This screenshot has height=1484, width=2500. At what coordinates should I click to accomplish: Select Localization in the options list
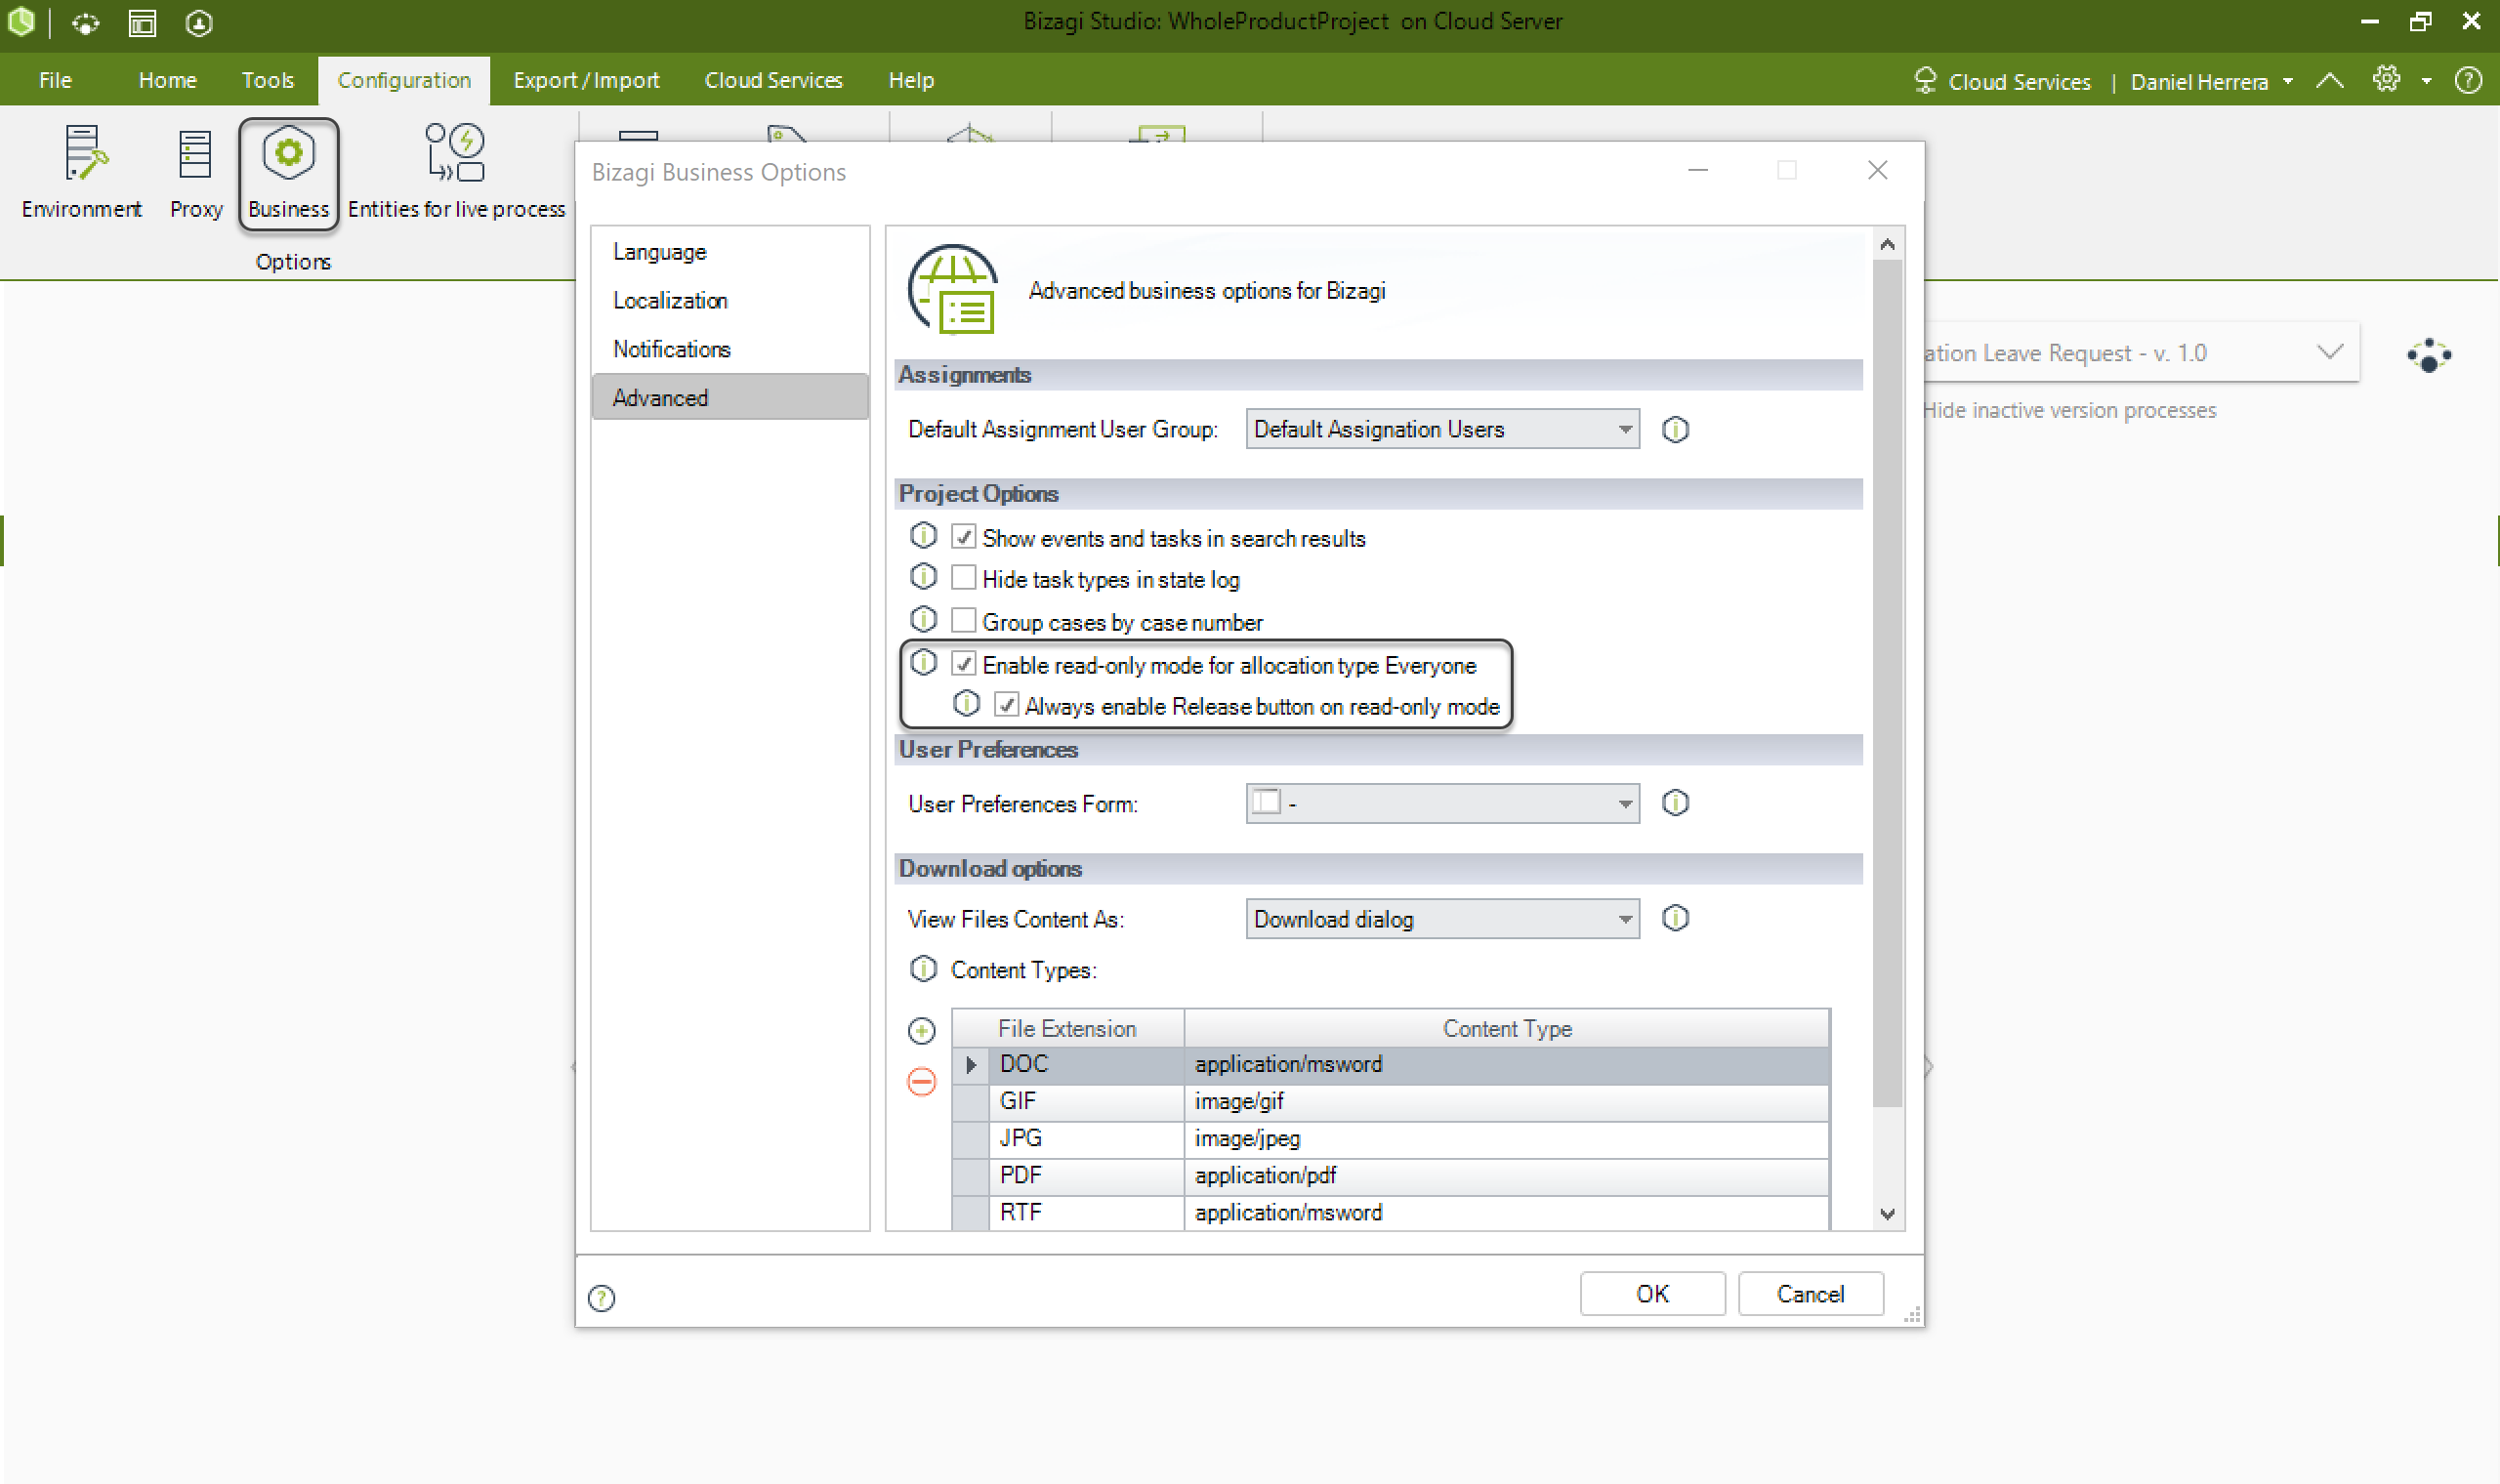point(730,300)
